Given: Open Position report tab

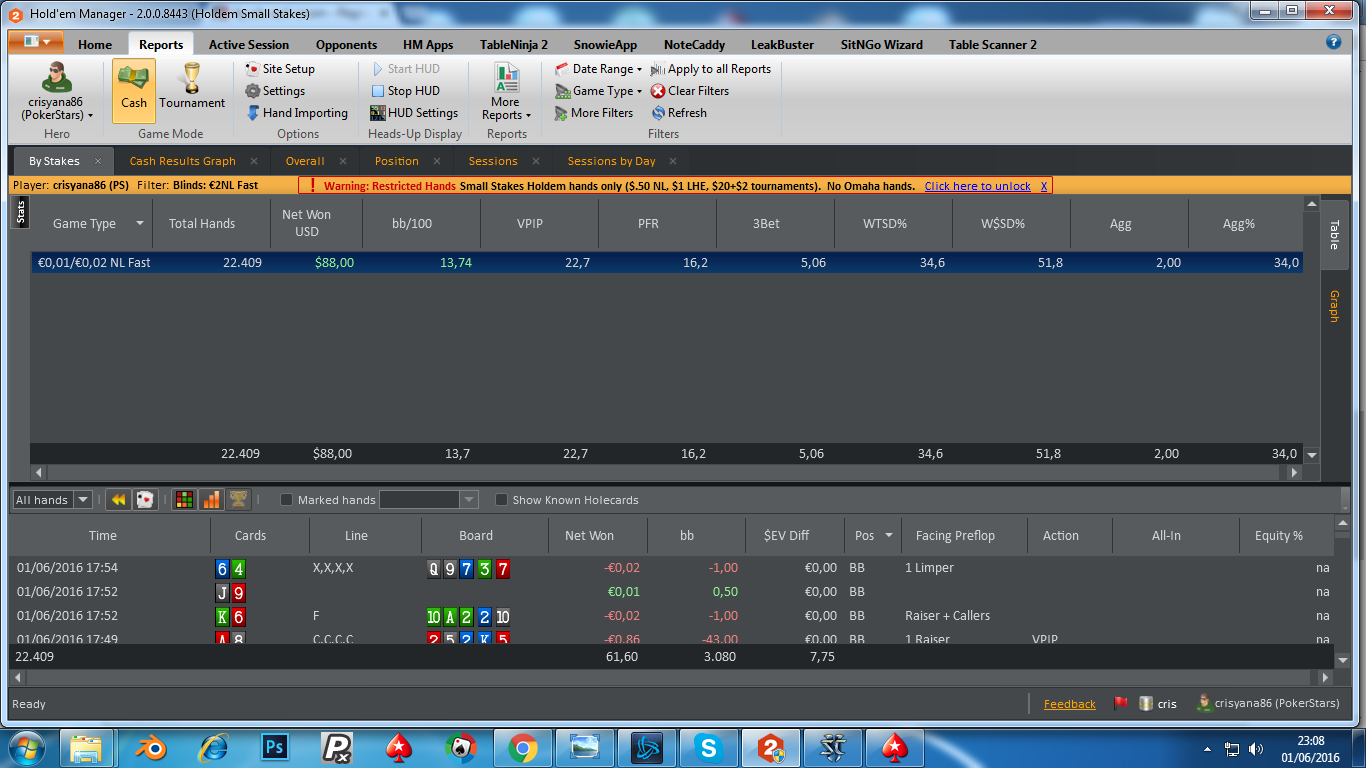Looking at the screenshot, I should 396,161.
